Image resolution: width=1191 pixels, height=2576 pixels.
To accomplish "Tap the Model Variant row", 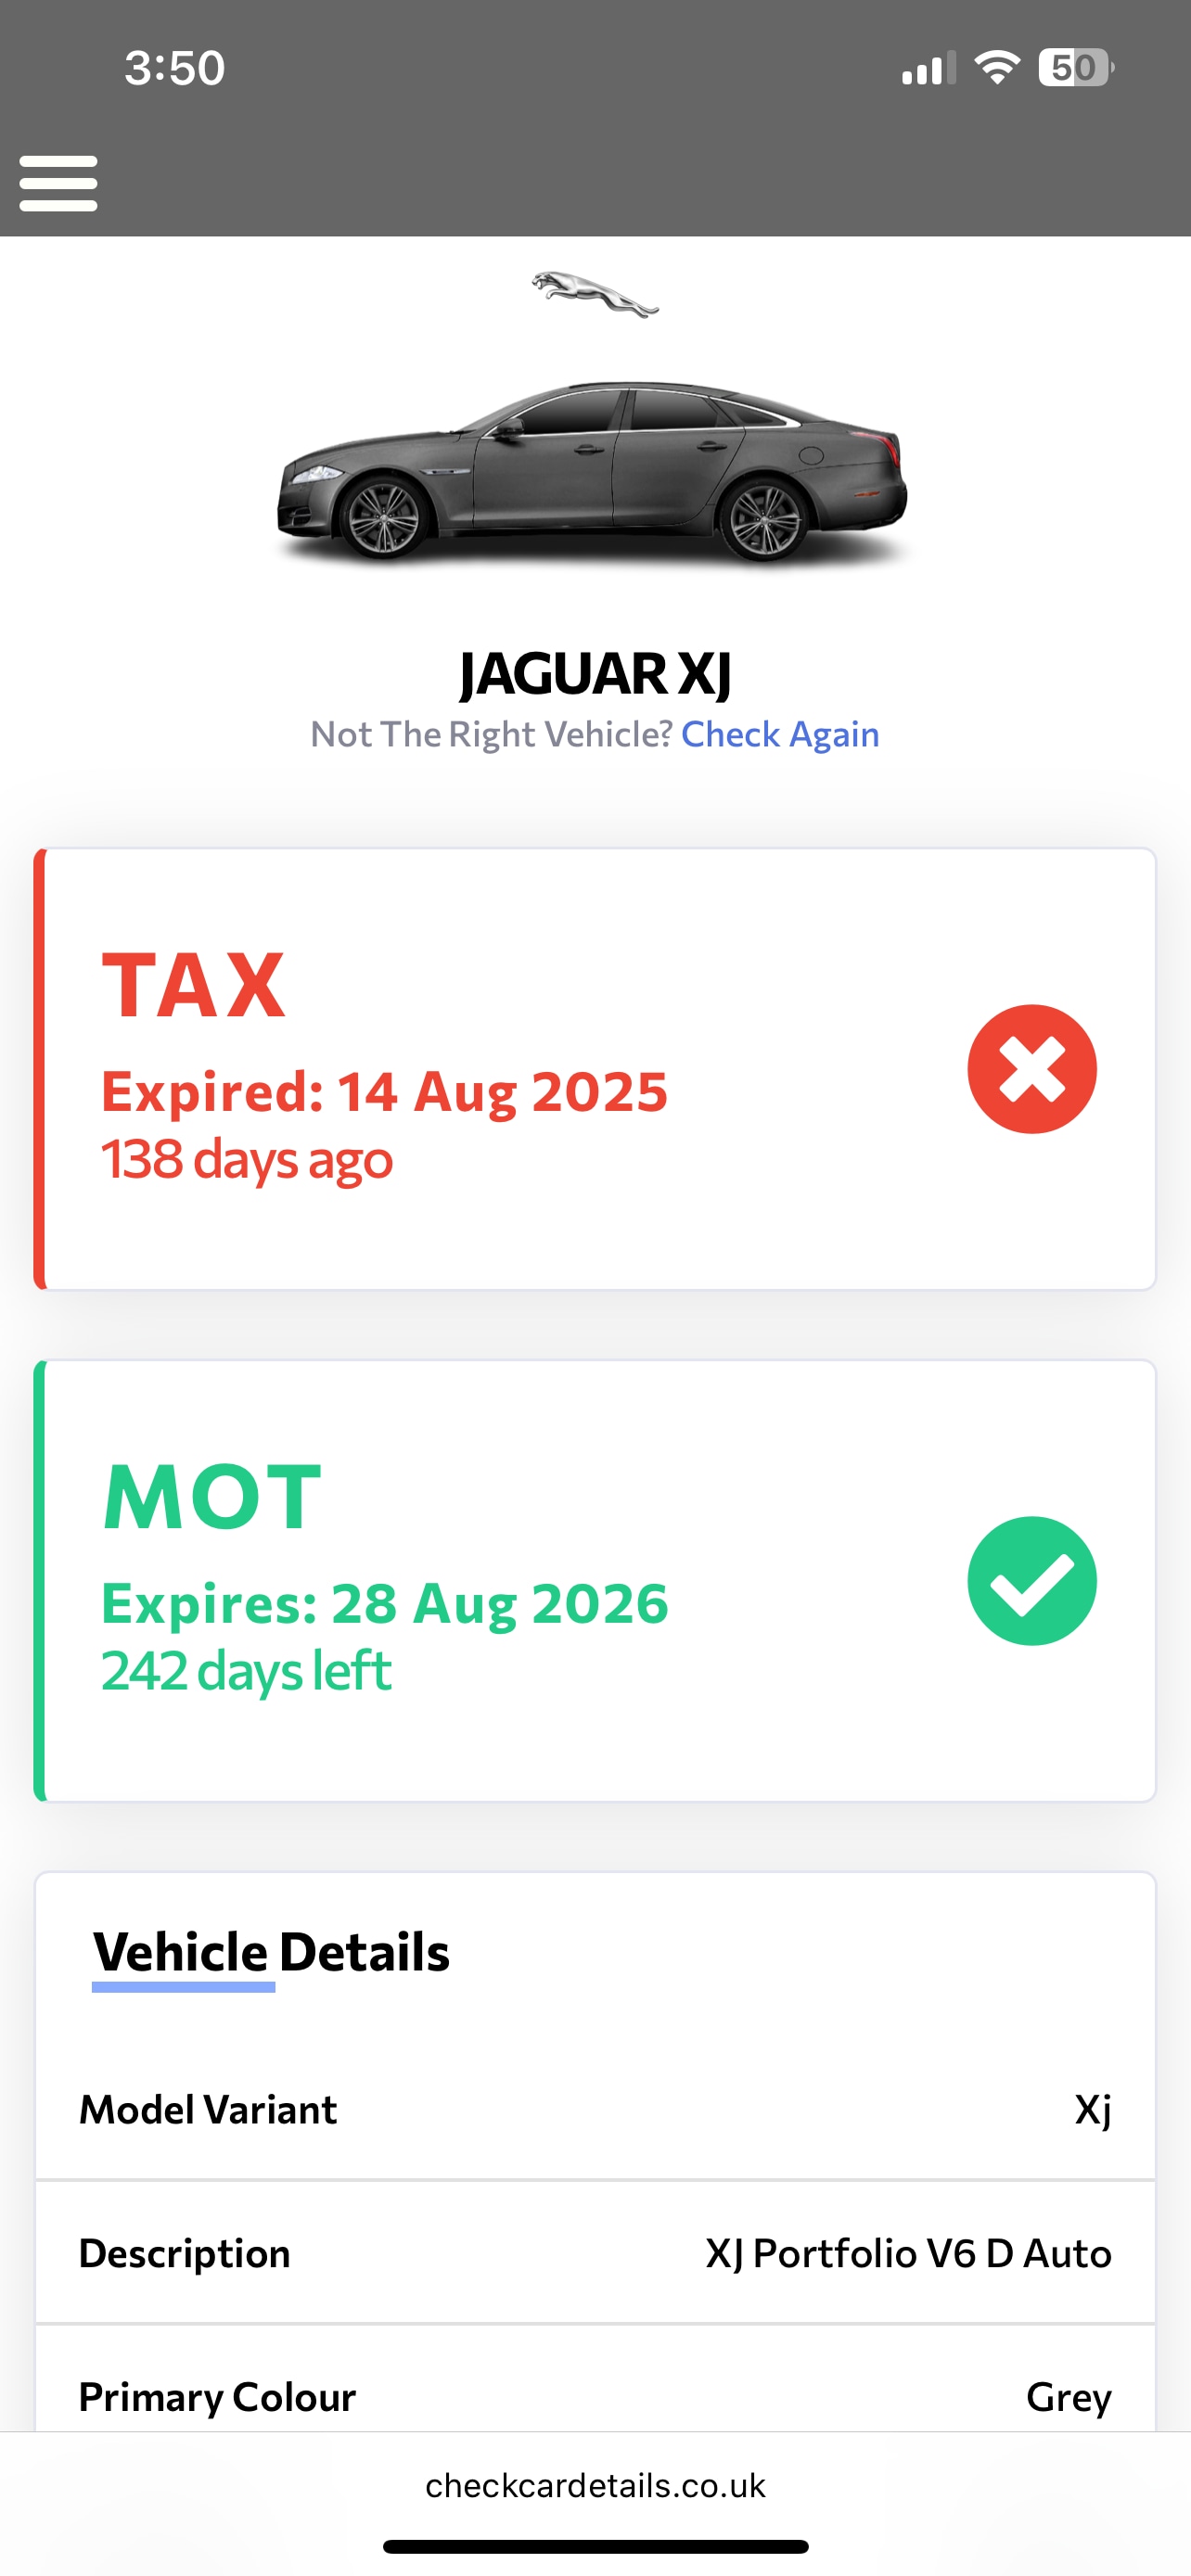I will point(595,2109).
